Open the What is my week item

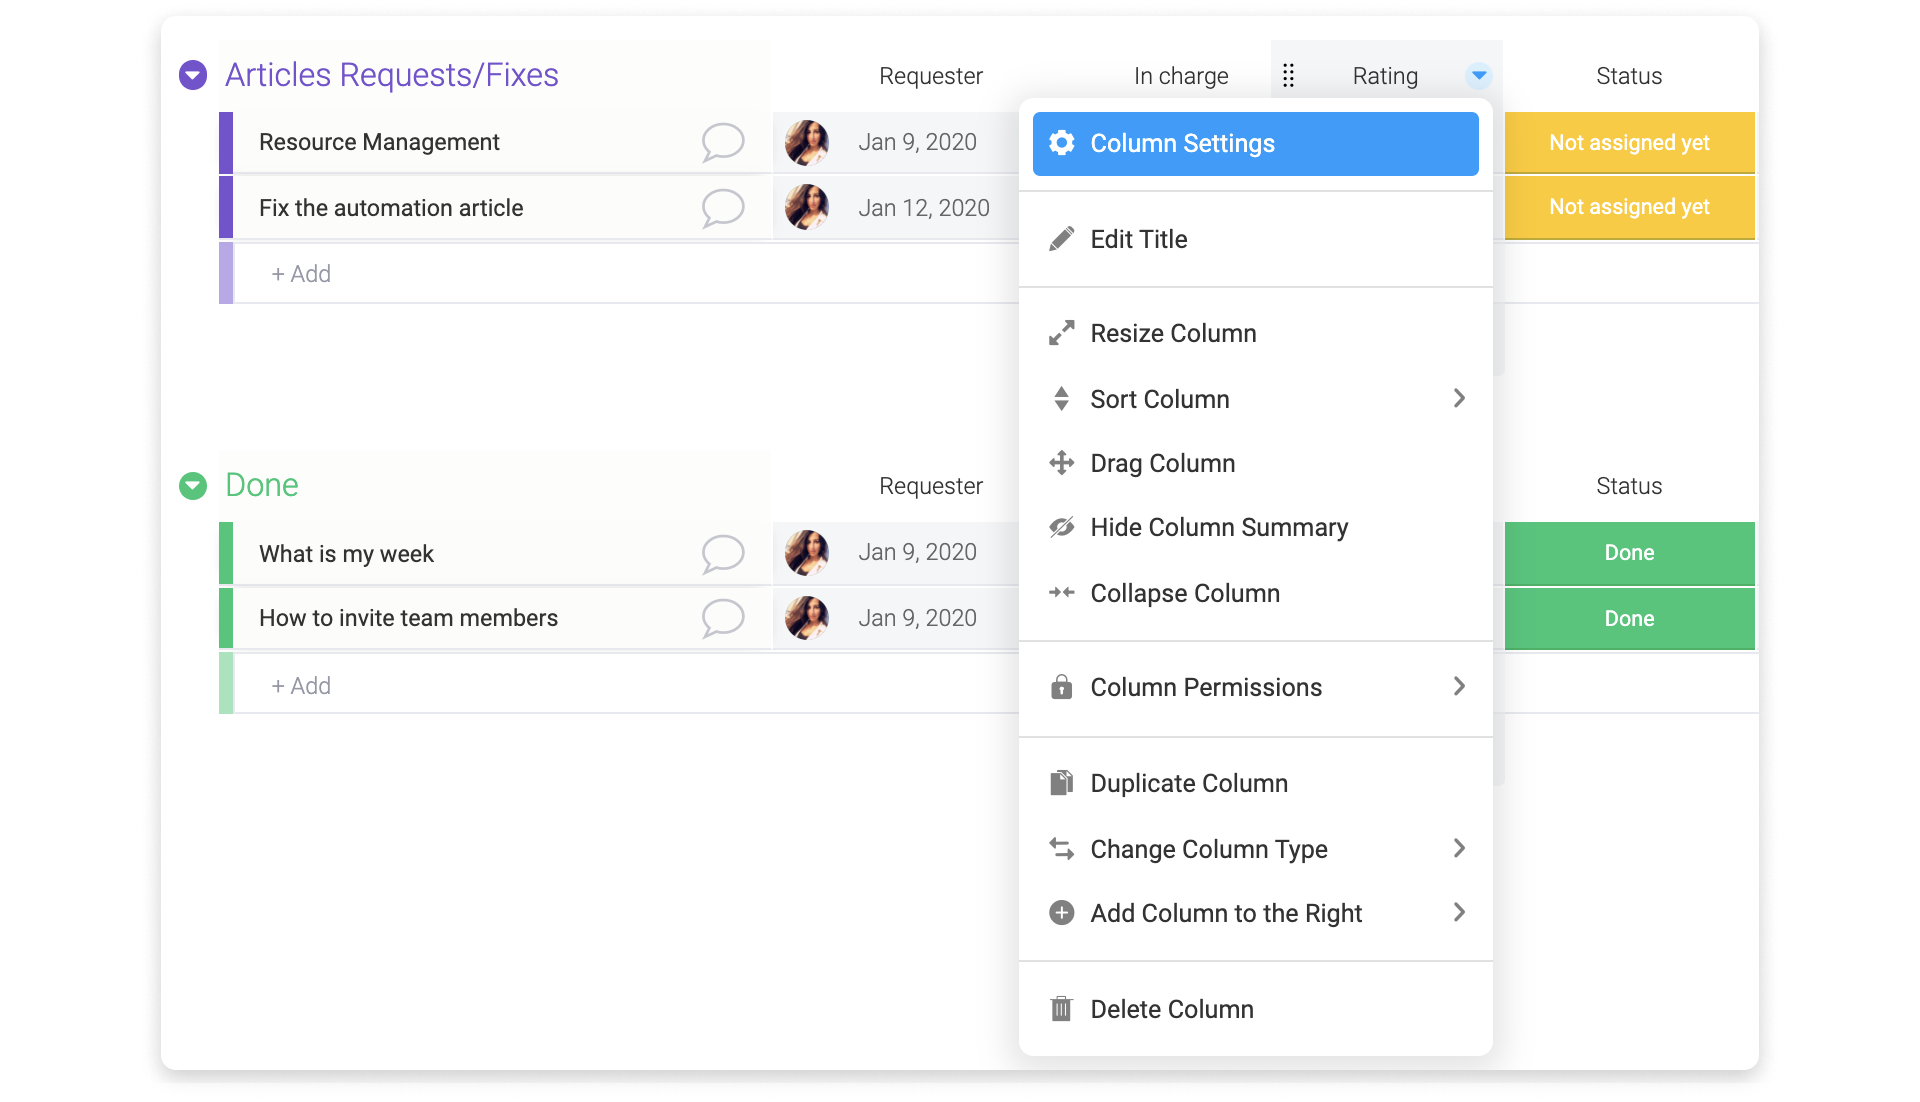point(346,554)
